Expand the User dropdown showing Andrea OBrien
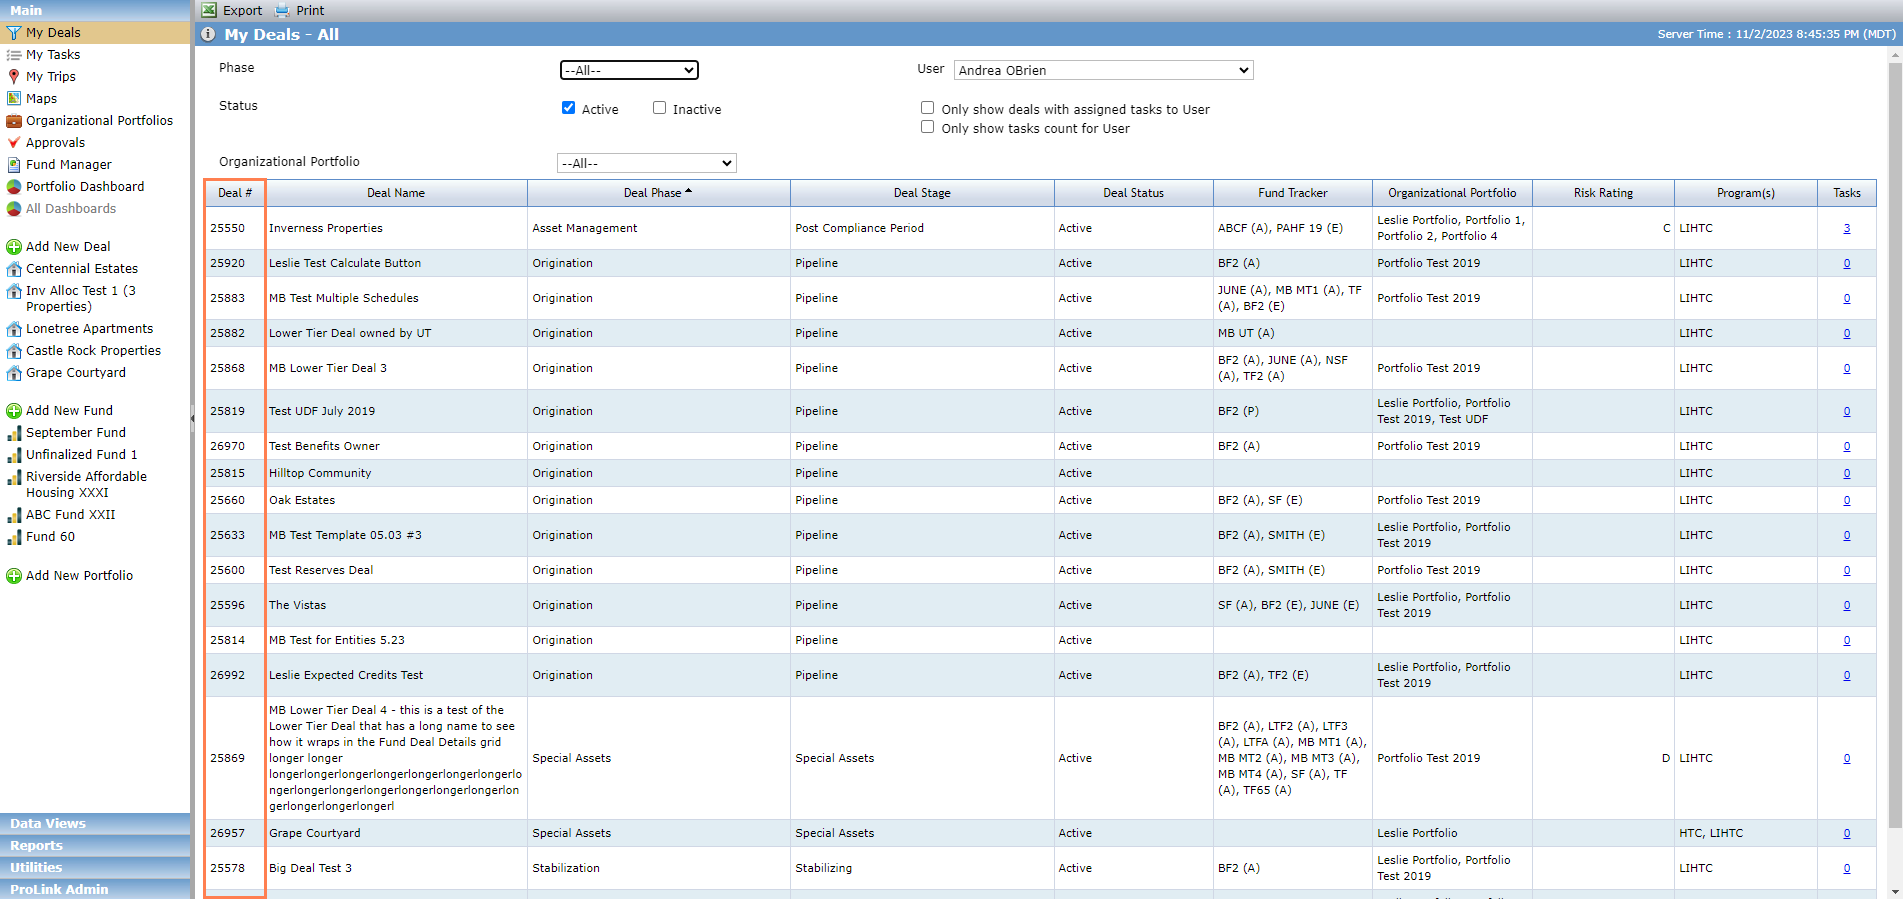The height and width of the screenshot is (899, 1903). click(x=1103, y=70)
